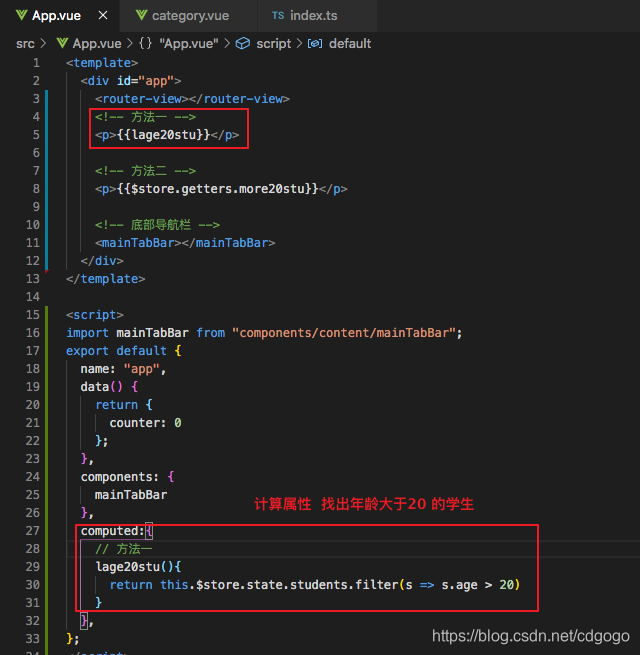
Task: Select the src breadcrumb segment
Action: (x=25, y=43)
